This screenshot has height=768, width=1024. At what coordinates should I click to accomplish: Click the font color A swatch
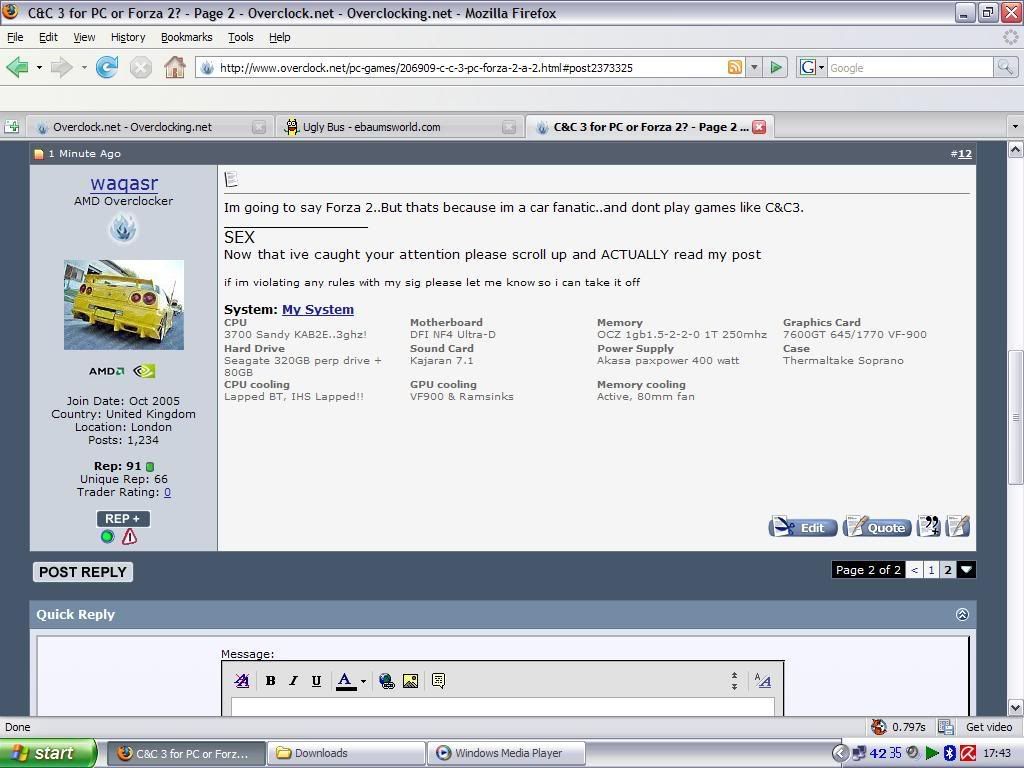coord(345,681)
